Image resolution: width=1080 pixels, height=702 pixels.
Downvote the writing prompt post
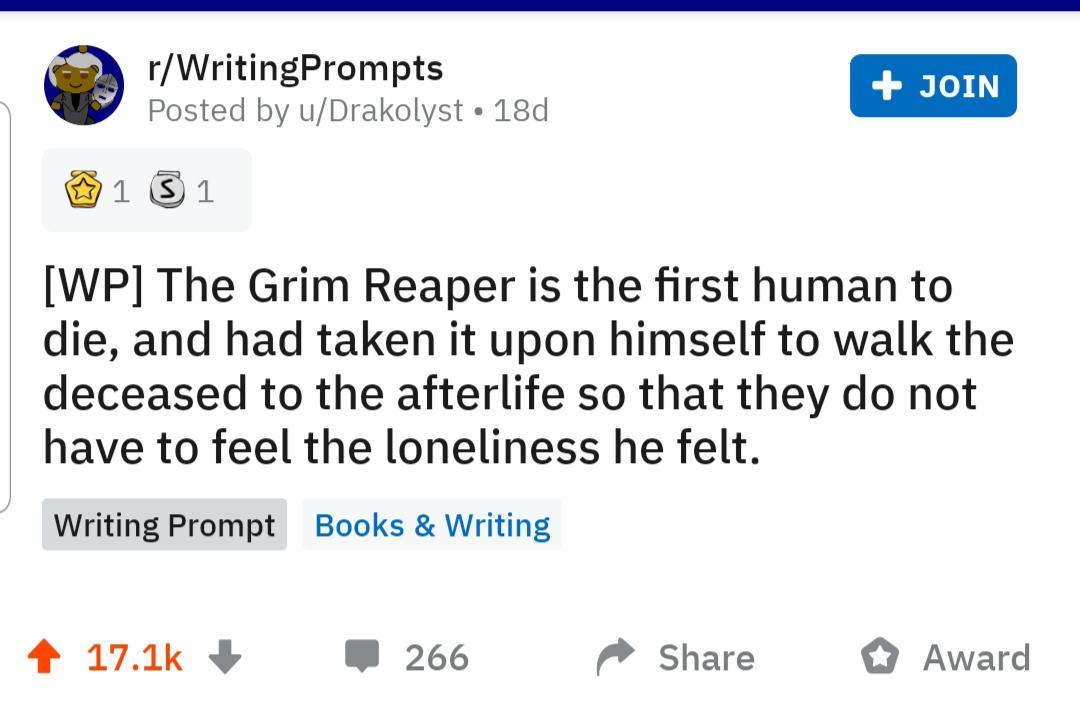click(x=225, y=657)
